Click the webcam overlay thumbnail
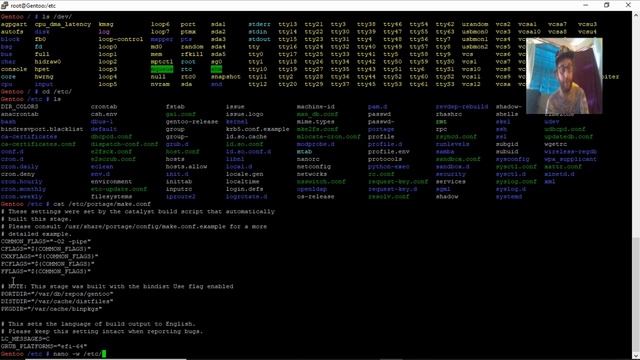The width and height of the screenshot is (640, 360). tap(564, 76)
